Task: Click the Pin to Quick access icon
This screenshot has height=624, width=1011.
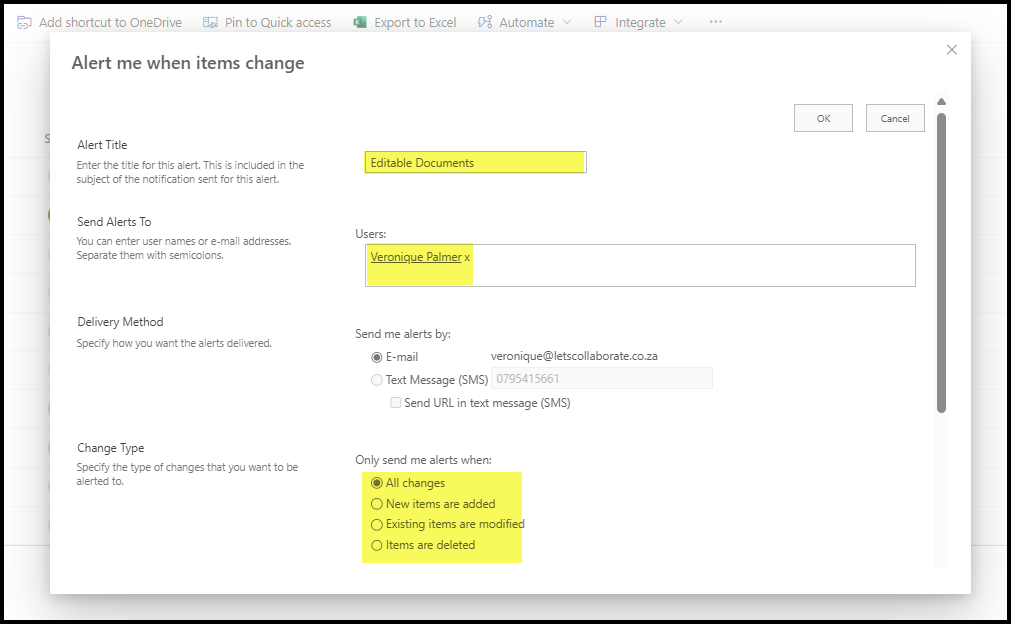Action: click(x=210, y=22)
